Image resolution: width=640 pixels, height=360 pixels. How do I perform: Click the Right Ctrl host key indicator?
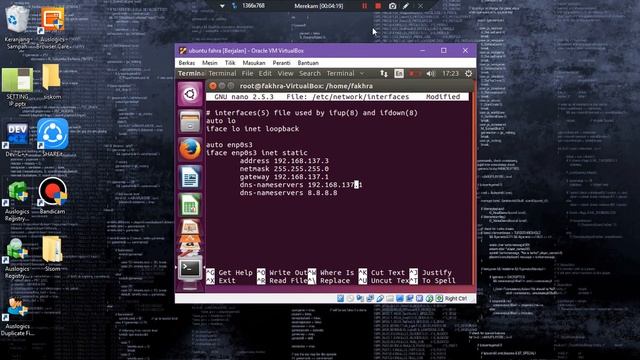click(x=456, y=298)
